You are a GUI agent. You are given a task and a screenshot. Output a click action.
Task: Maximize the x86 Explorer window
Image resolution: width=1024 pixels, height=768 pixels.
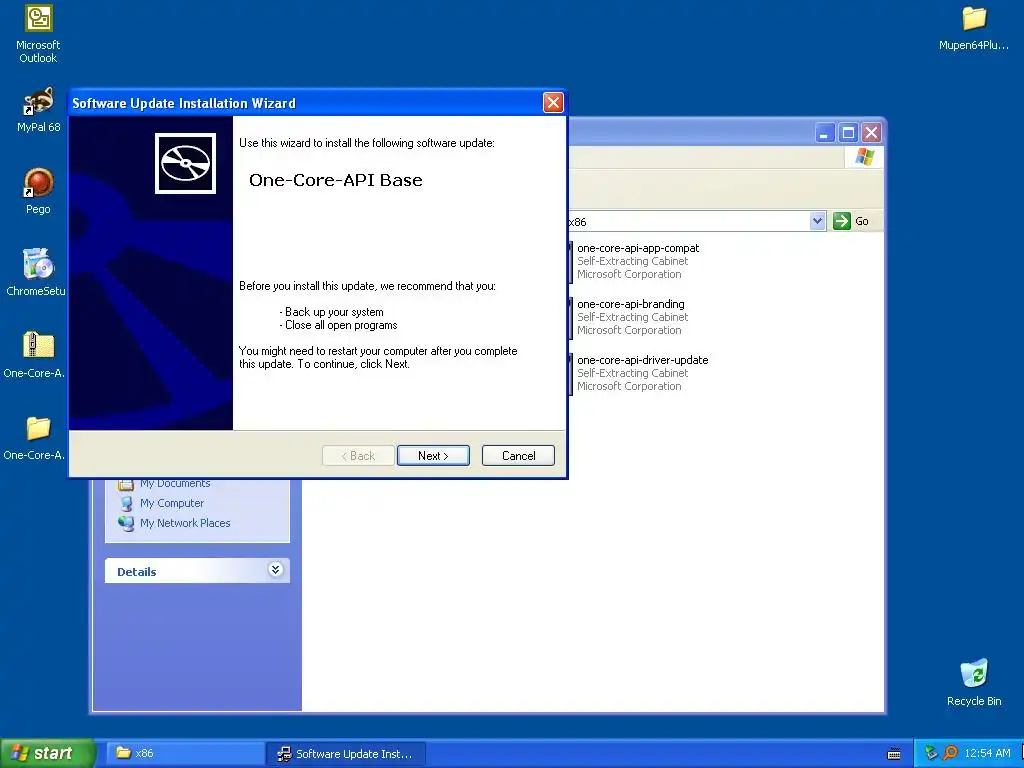click(x=848, y=133)
